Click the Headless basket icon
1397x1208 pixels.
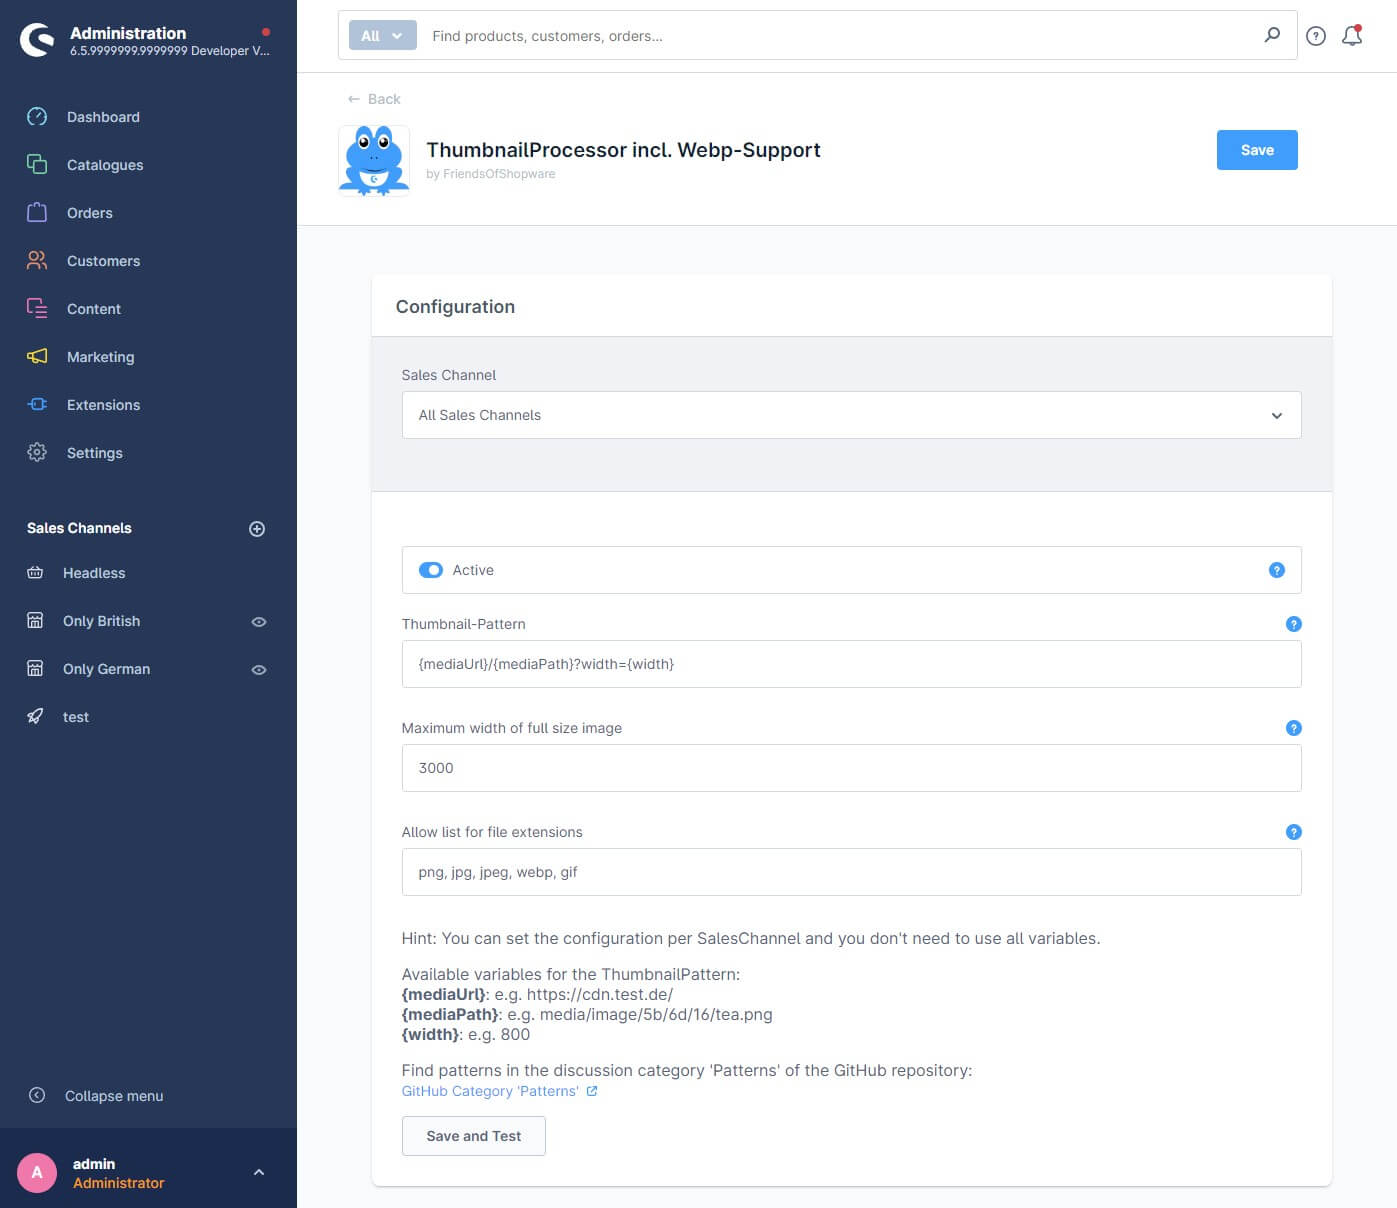[35, 573]
